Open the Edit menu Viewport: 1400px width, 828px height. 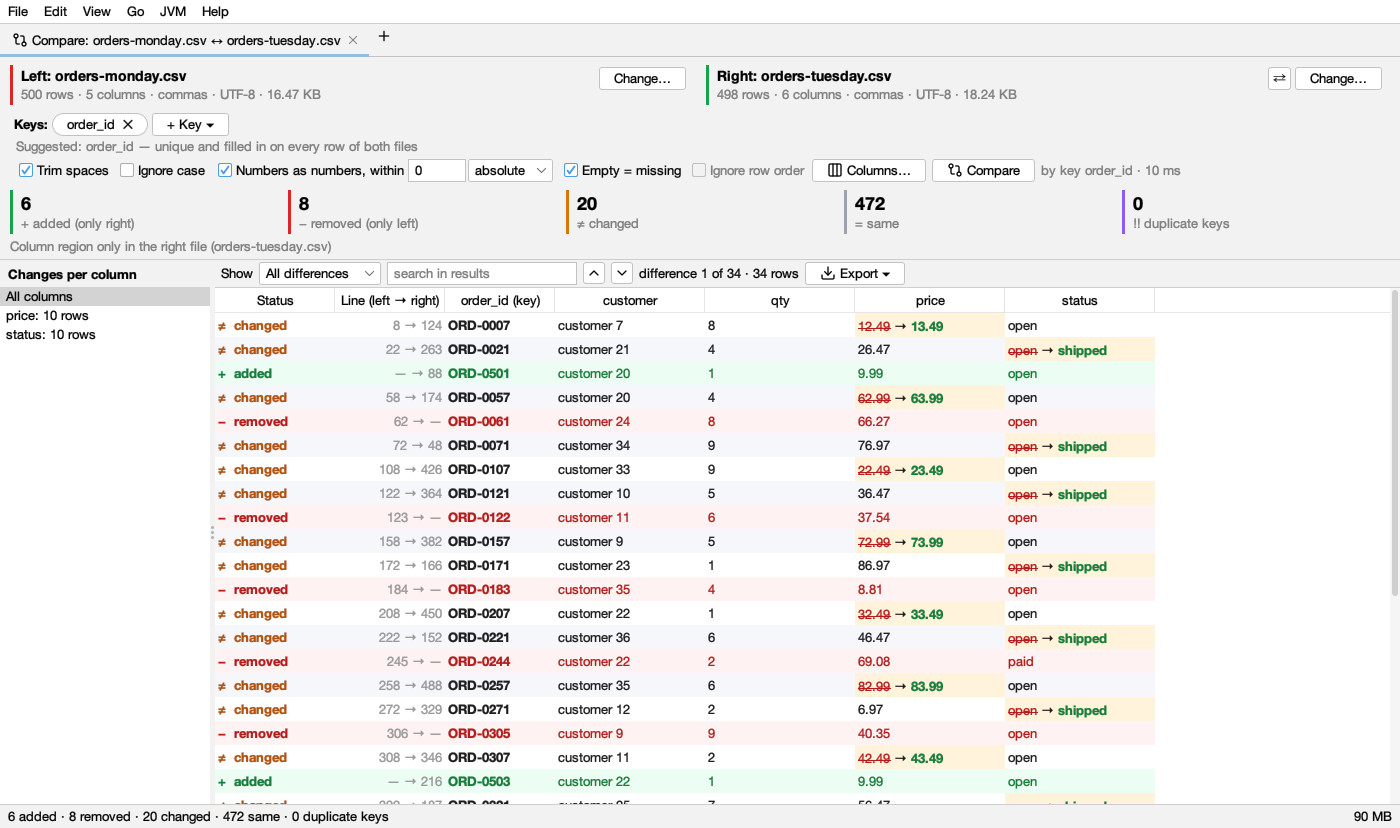[x=55, y=11]
